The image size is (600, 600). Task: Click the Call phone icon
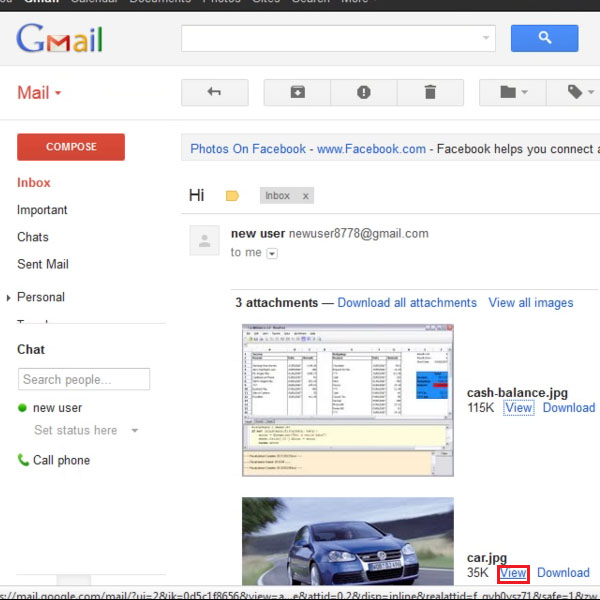click(23, 460)
